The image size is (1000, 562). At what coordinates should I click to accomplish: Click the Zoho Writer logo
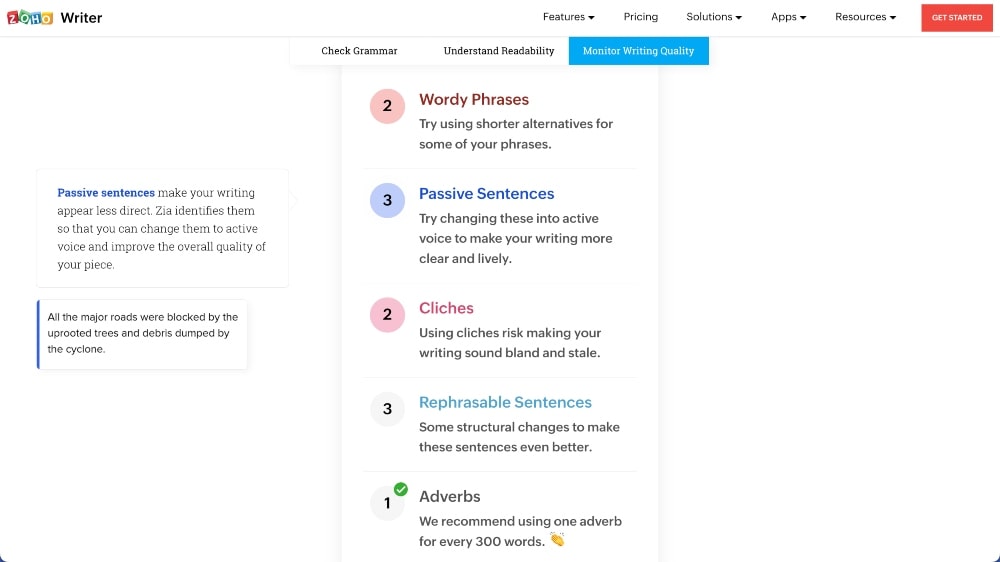55,17
